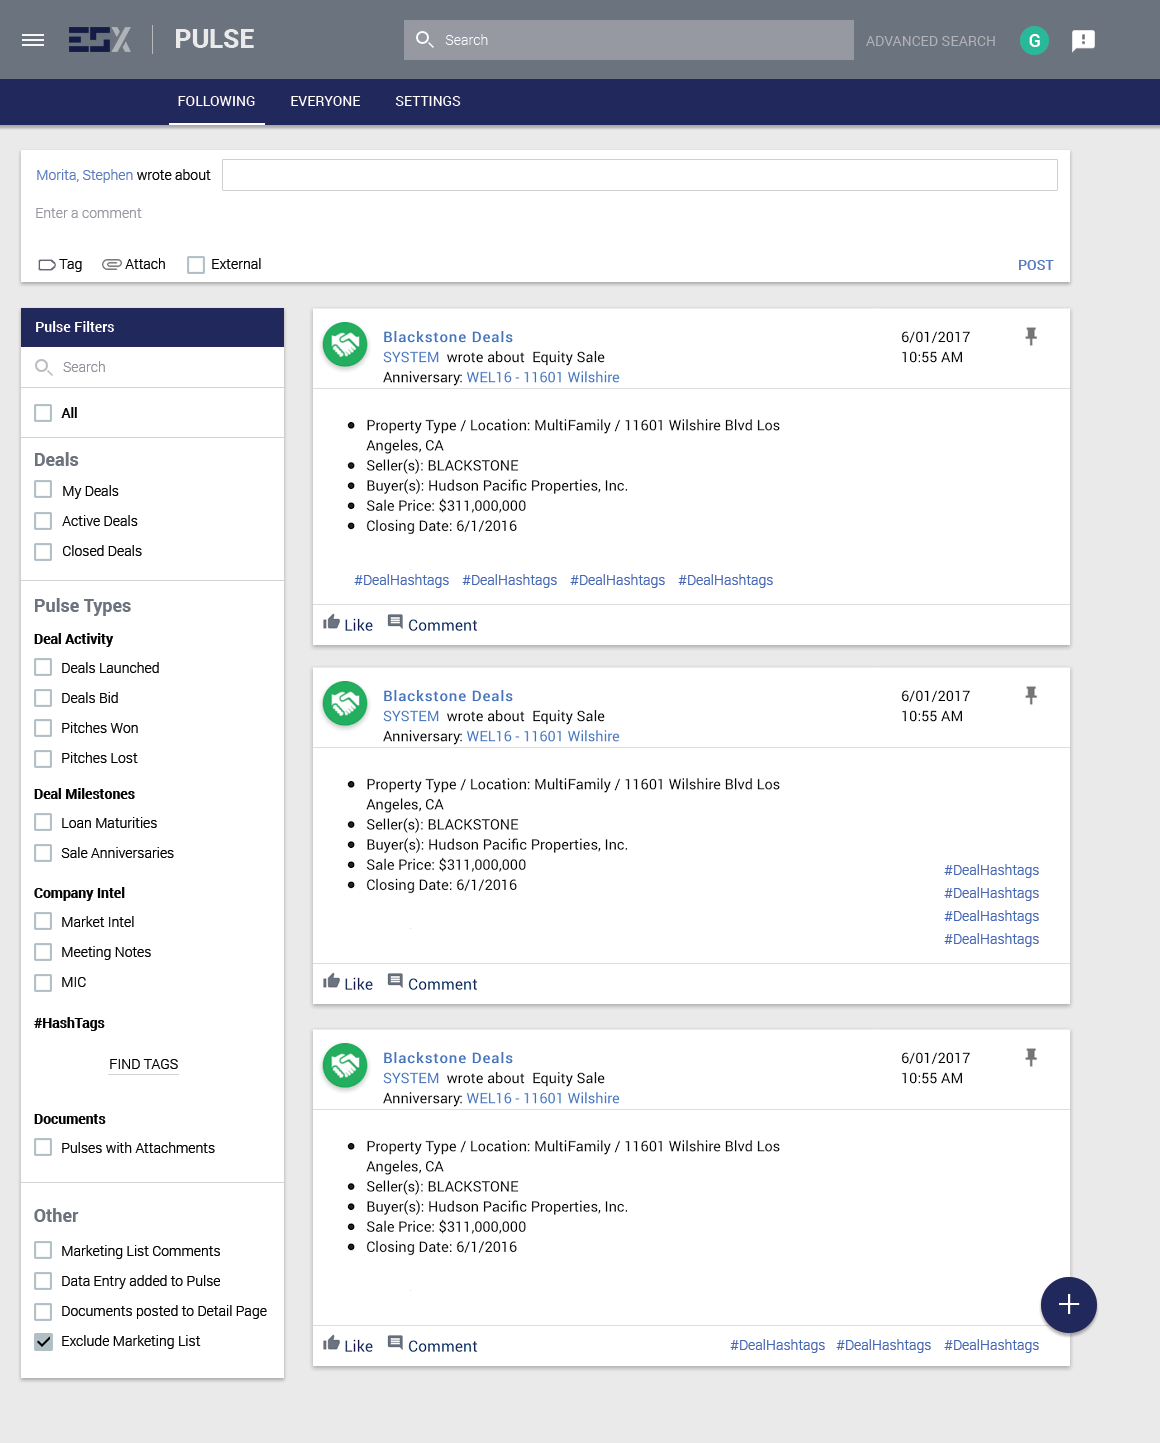The image size is (1160, 1443).
Task: Click the handshake avatar of the third pulse card
Action: (x=345, y=1065)
